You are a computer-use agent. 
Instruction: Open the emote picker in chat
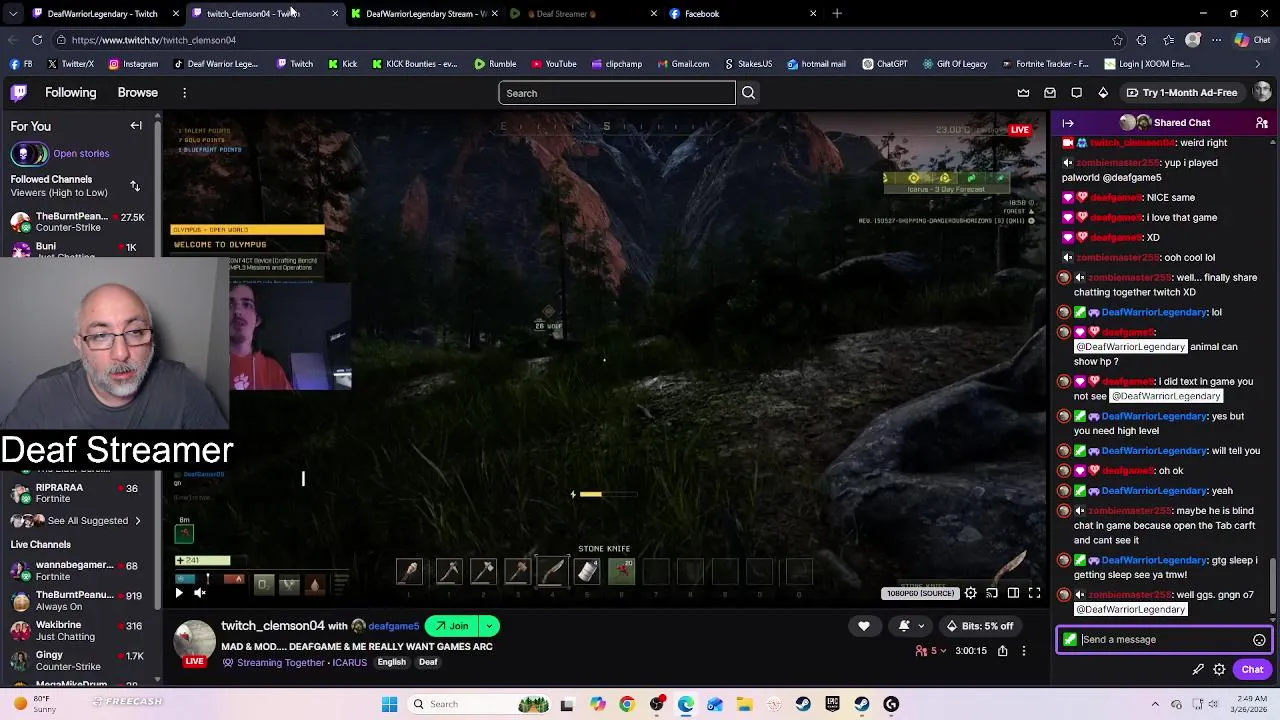(1259, 640)
